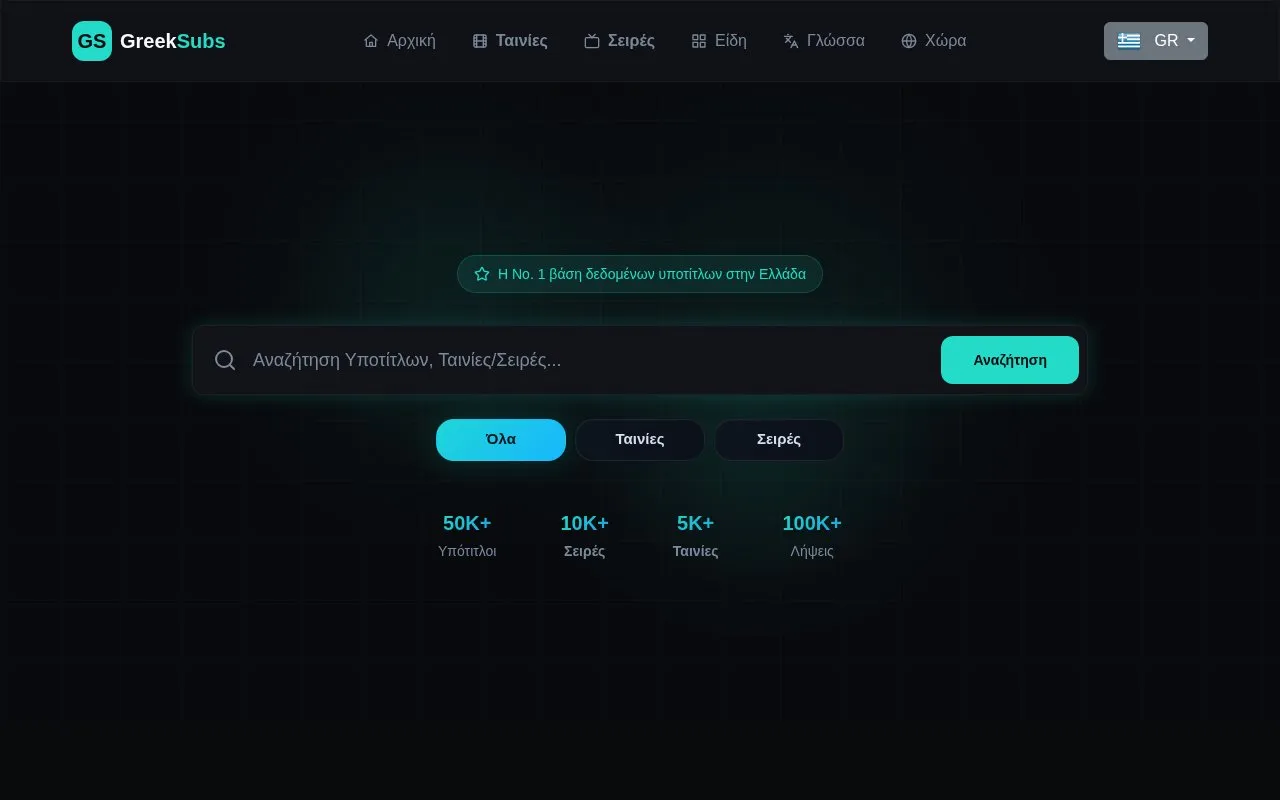Viewport: 1280px width, 800px height.
Task: Click the grid icon beside Είδη
Action: pyautogui.click(x=699, y=41)
